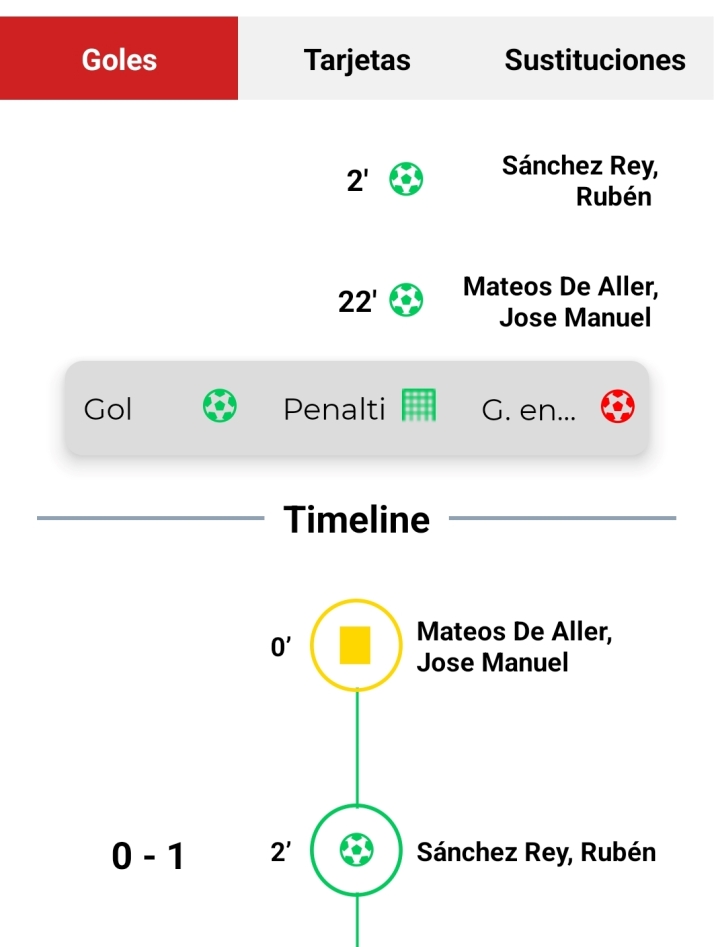Screen dimensions: 714x947
Task: Select Sánchez Rey, Rubén in the timeline
Action: coord(536,853)
